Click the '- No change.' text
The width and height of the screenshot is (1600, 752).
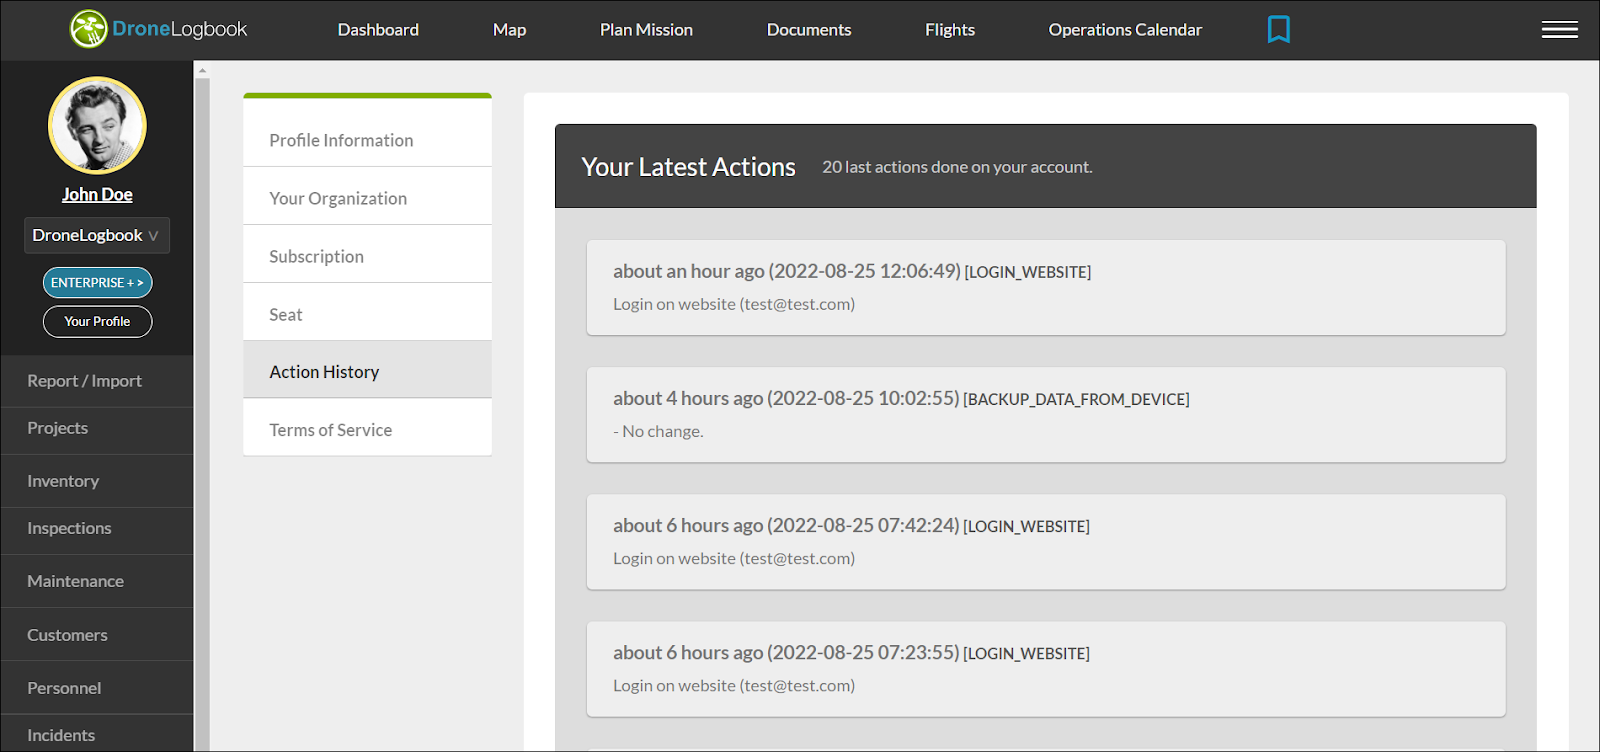(x=658, y=431)
